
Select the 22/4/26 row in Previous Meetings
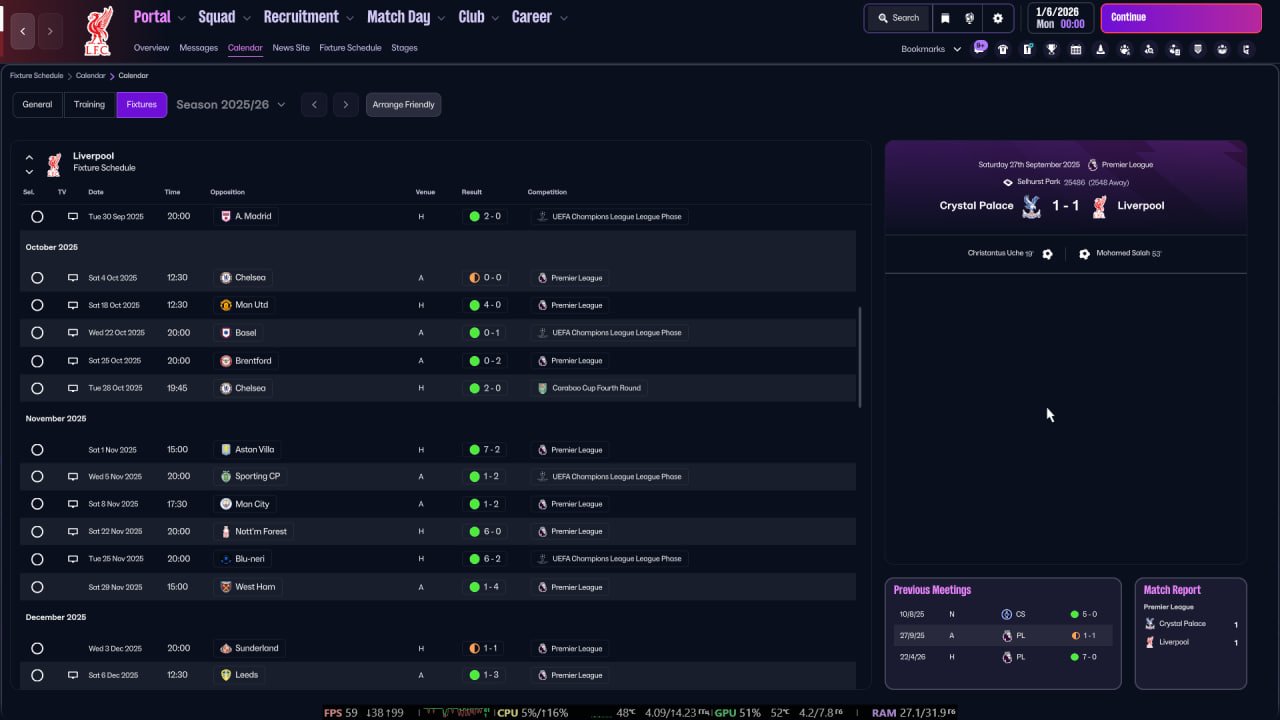(1003, 657)
